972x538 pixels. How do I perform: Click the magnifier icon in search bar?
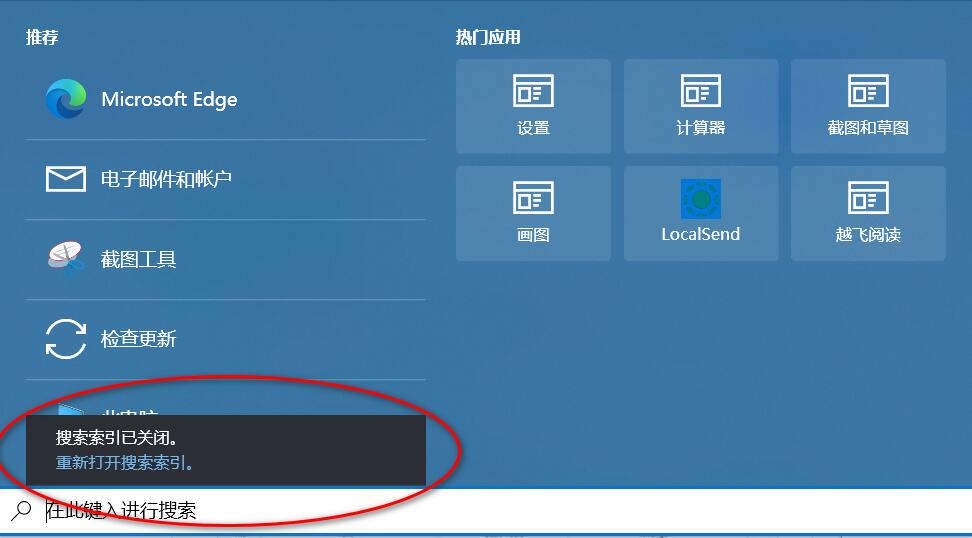(21, 511)
